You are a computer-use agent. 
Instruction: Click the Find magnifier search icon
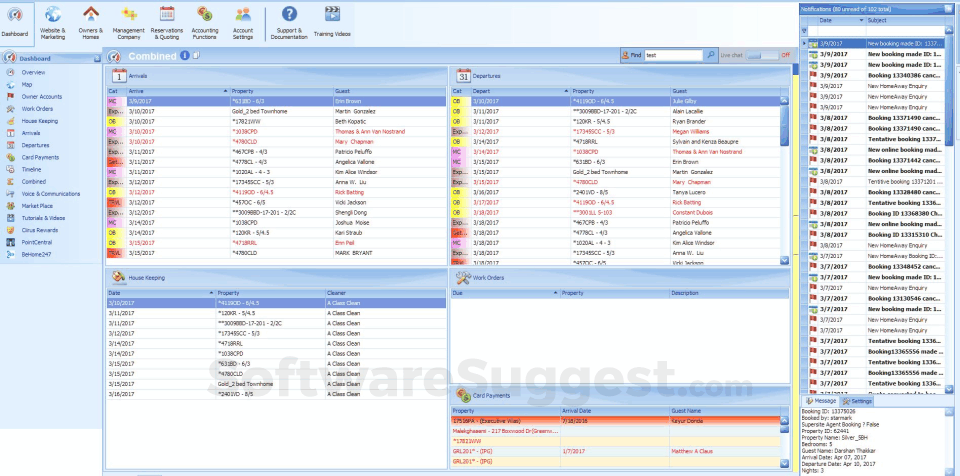point(710,55)
